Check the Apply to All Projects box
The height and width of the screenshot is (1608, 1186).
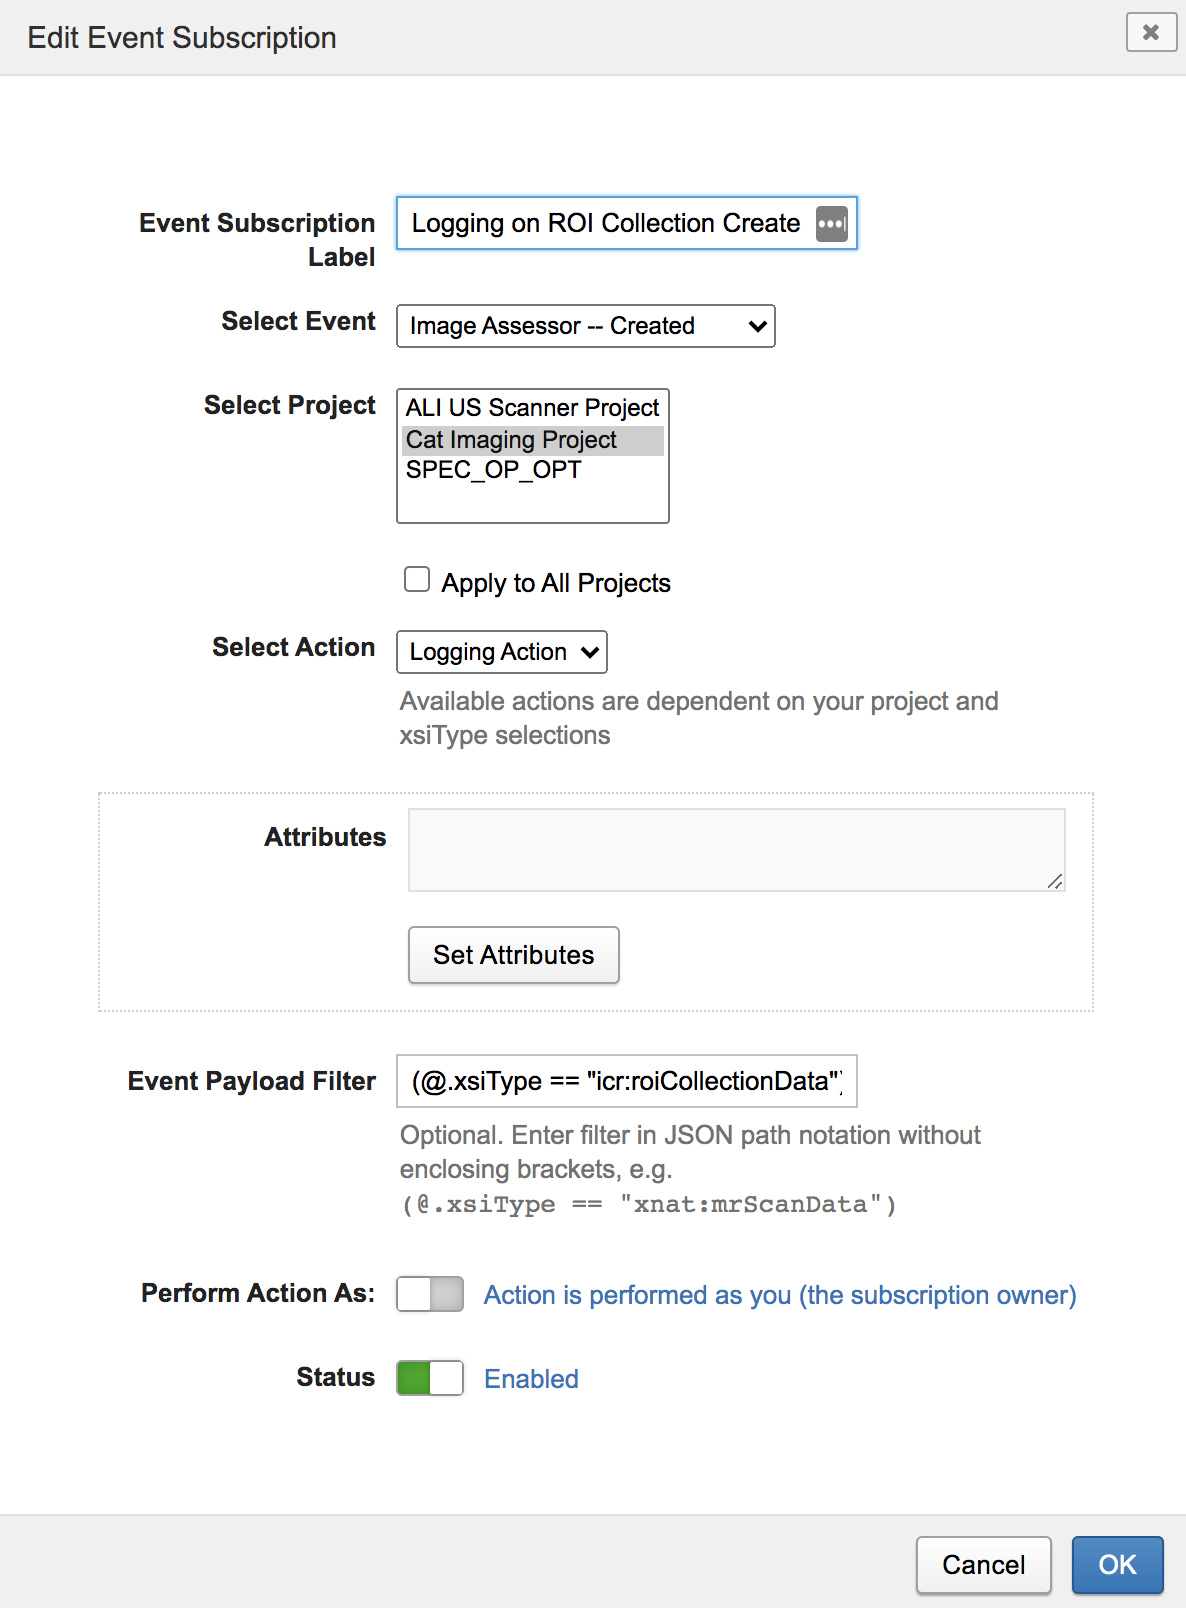click(x=417, y=580)
